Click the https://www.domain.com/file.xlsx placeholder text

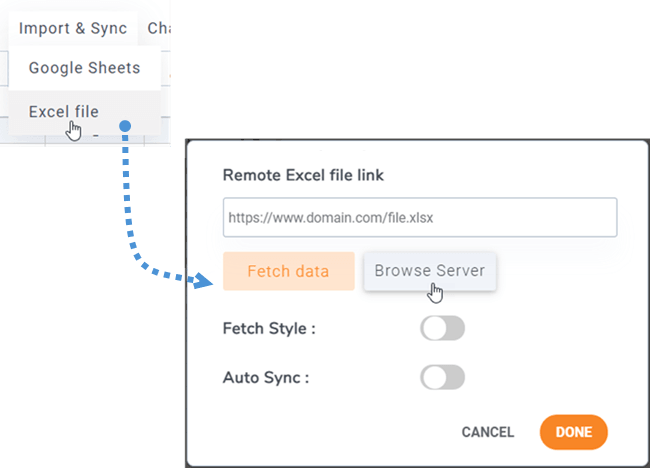[331, 218]
